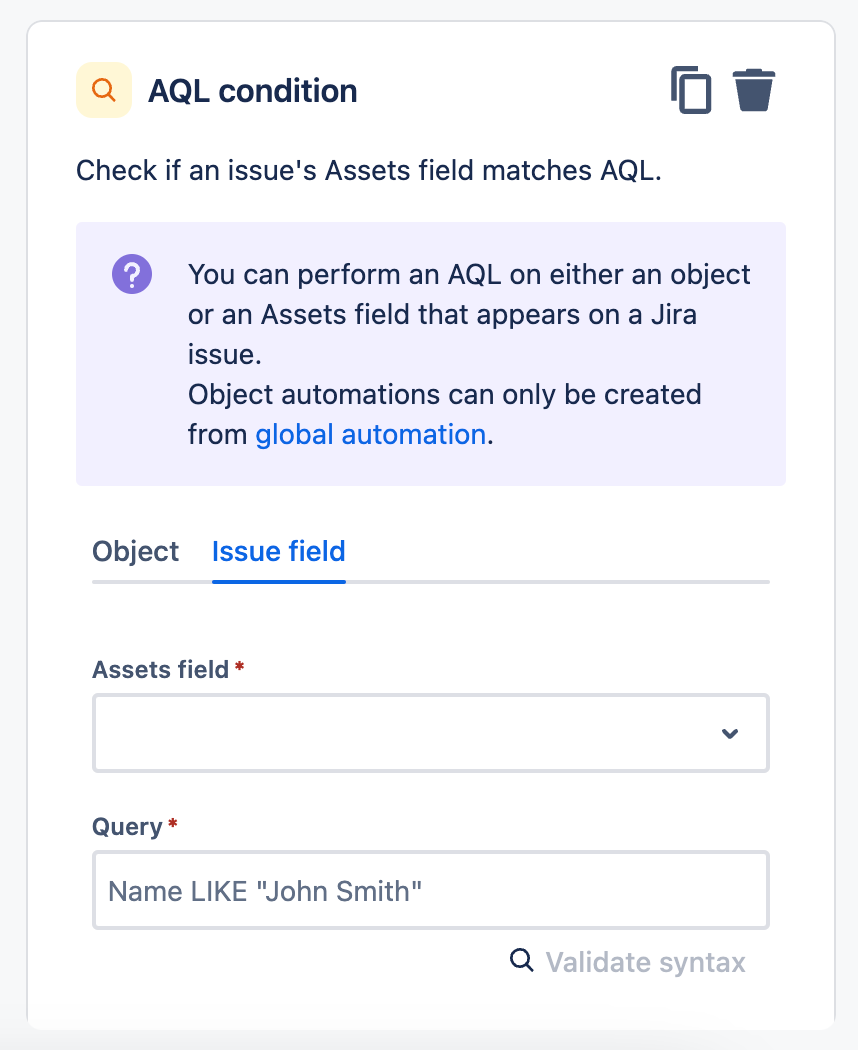Select the Issue field tab
858x1050 pixels.
click(278, 551)
